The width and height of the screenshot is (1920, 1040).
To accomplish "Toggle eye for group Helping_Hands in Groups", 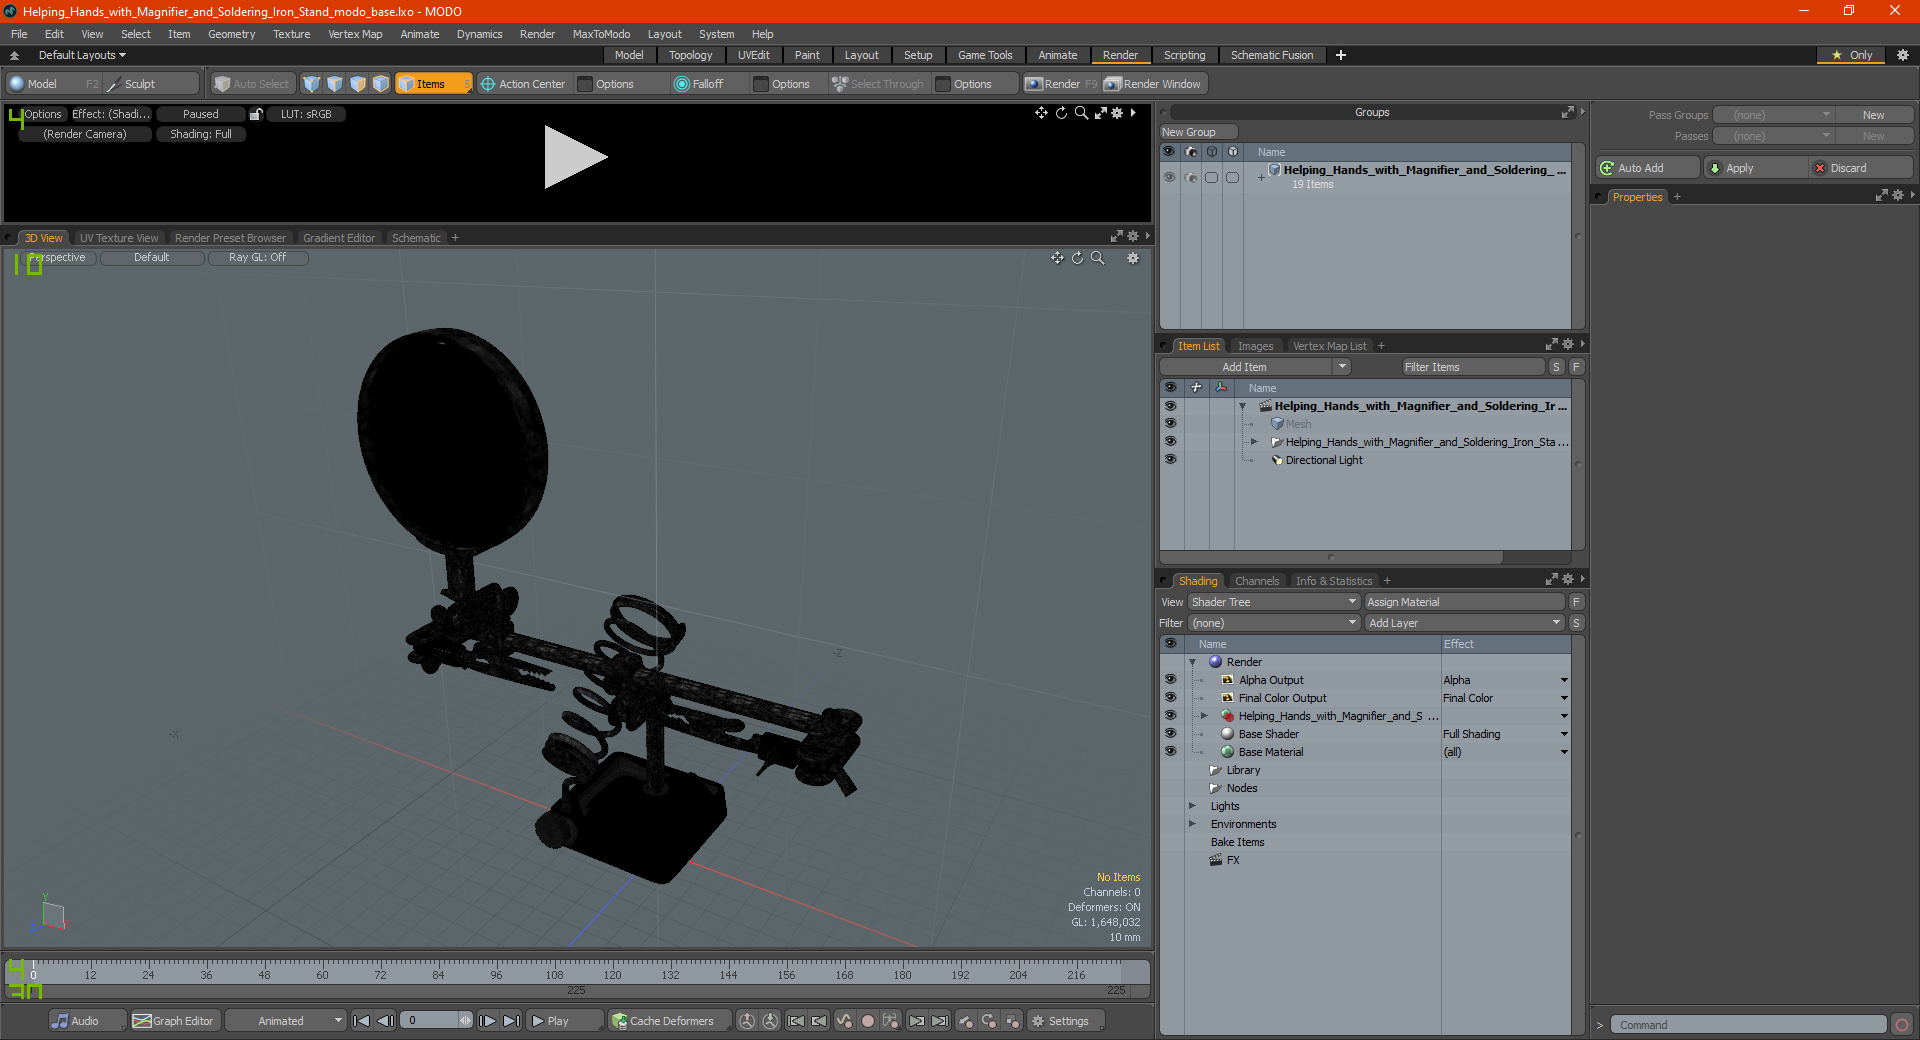I will [x=1169, y=177].
